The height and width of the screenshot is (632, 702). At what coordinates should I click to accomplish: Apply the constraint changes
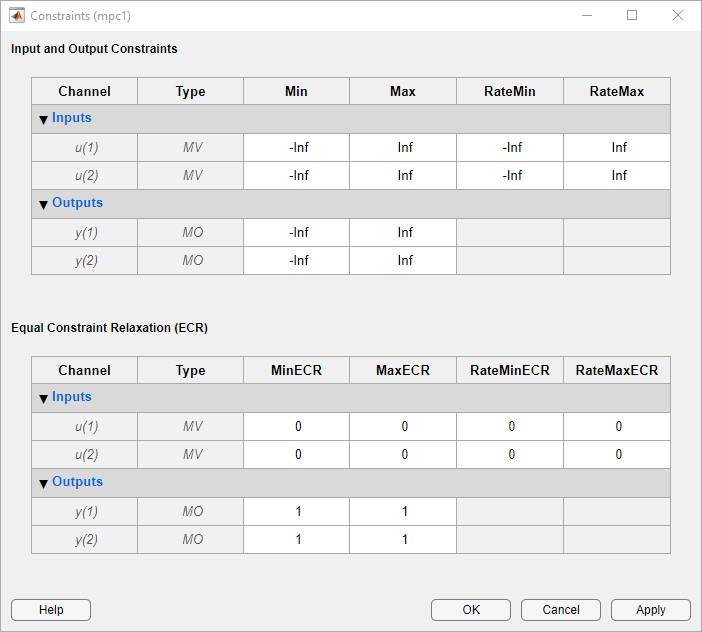pos(651,610)
